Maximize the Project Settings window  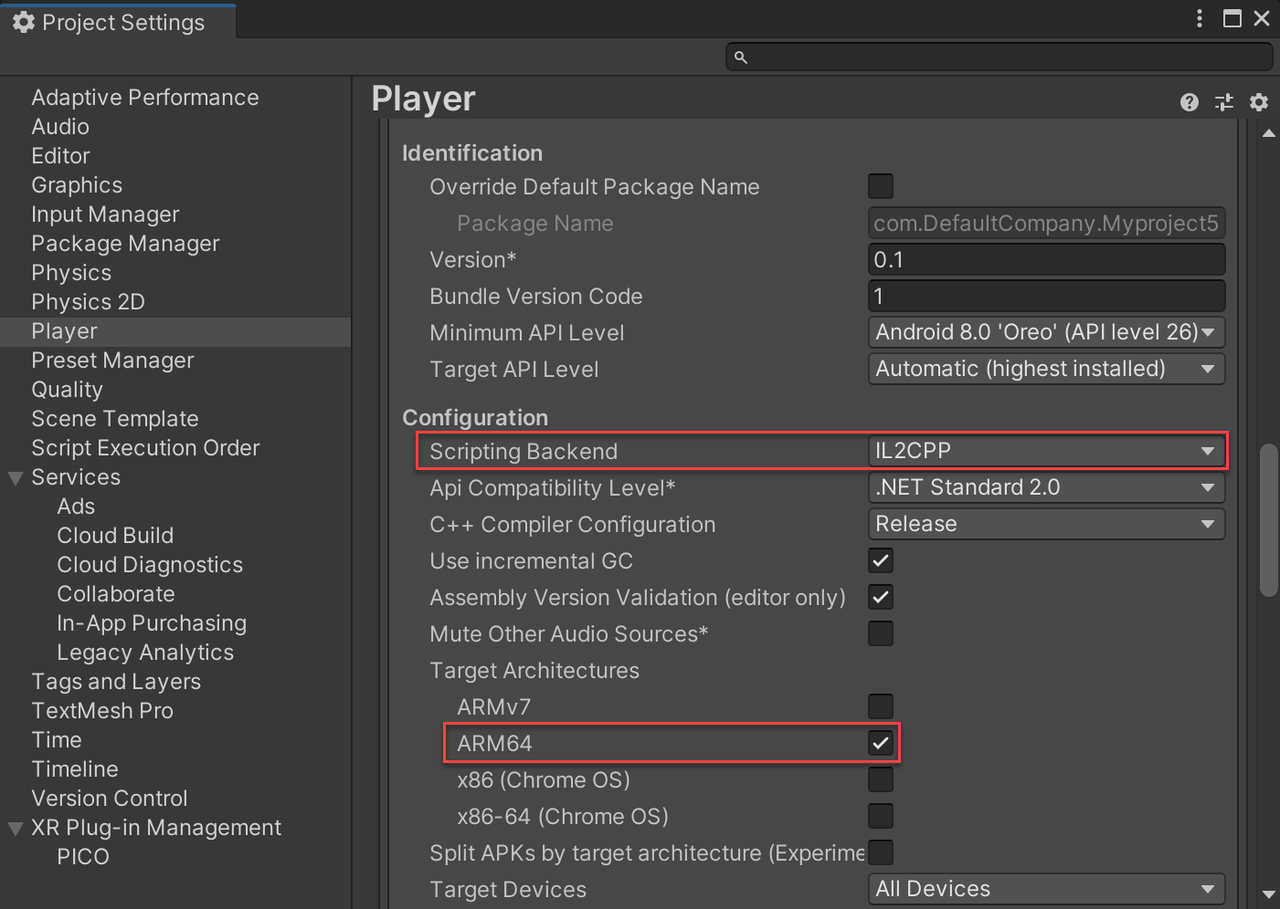pyautogui.click(x=1232, y=19)
